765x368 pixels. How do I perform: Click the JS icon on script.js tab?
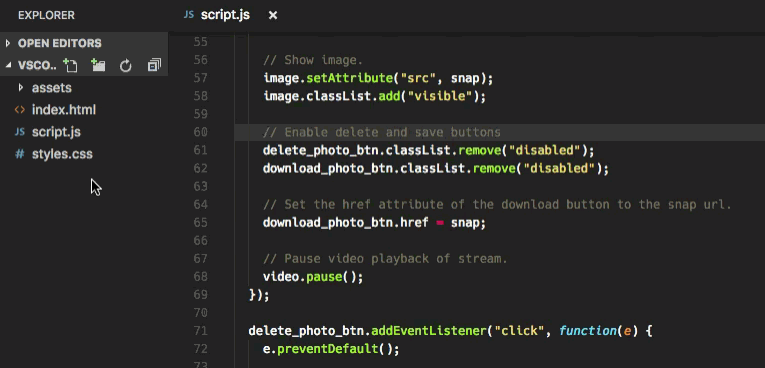[x=189, y=15]
